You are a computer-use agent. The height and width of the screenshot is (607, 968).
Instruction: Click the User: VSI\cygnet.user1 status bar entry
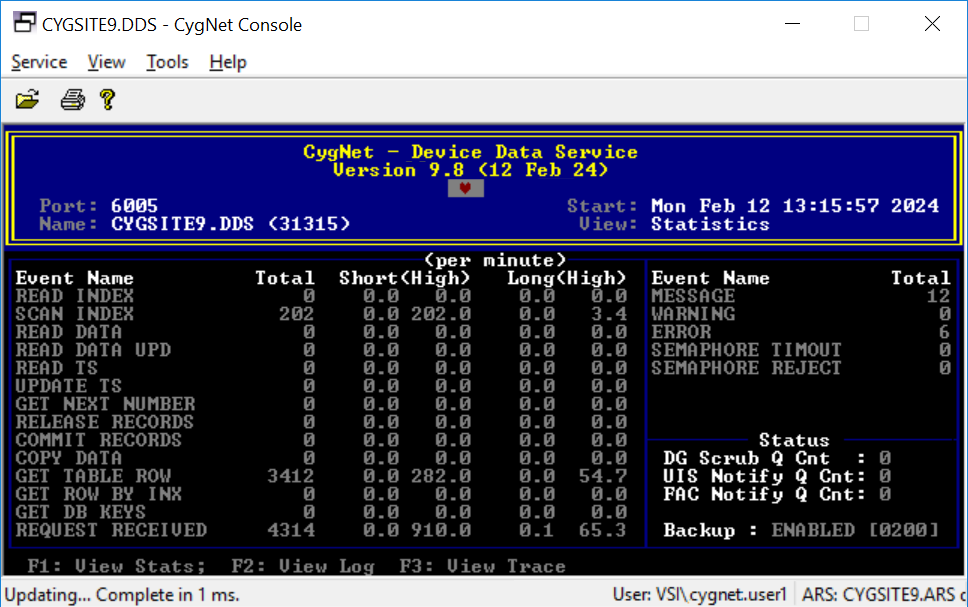(x=699, y=595)
